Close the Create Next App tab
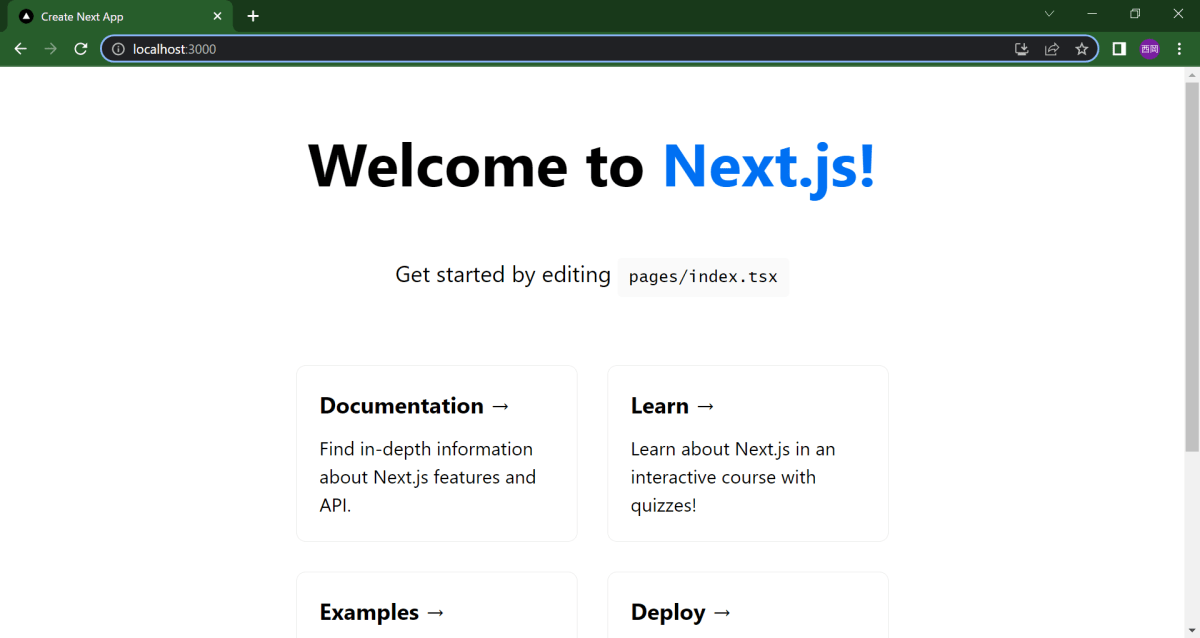This screenshot has height=638, width=1200. 217,16
